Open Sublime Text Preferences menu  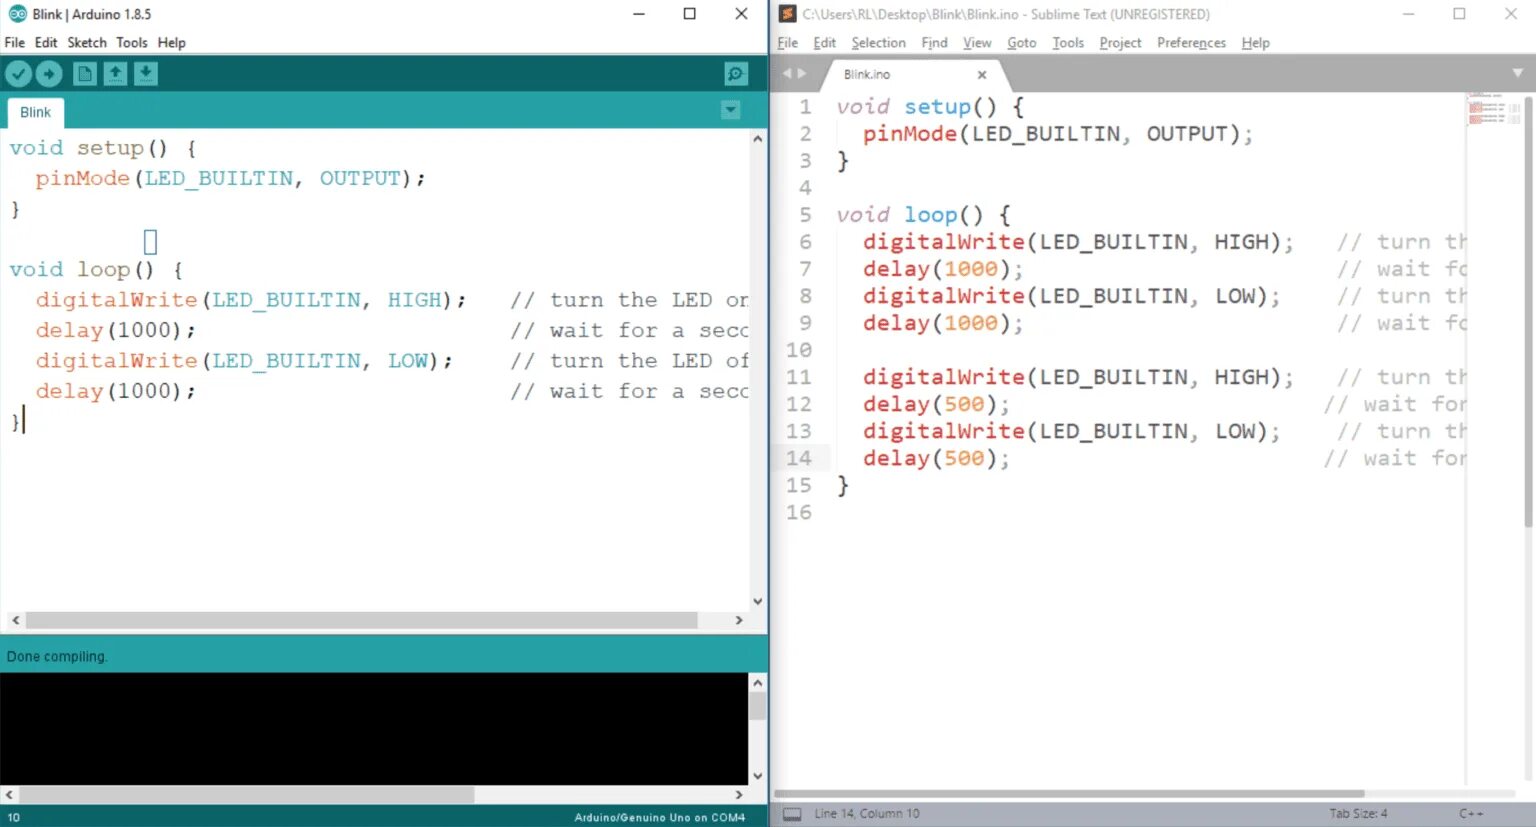[x=1191, y=43]
